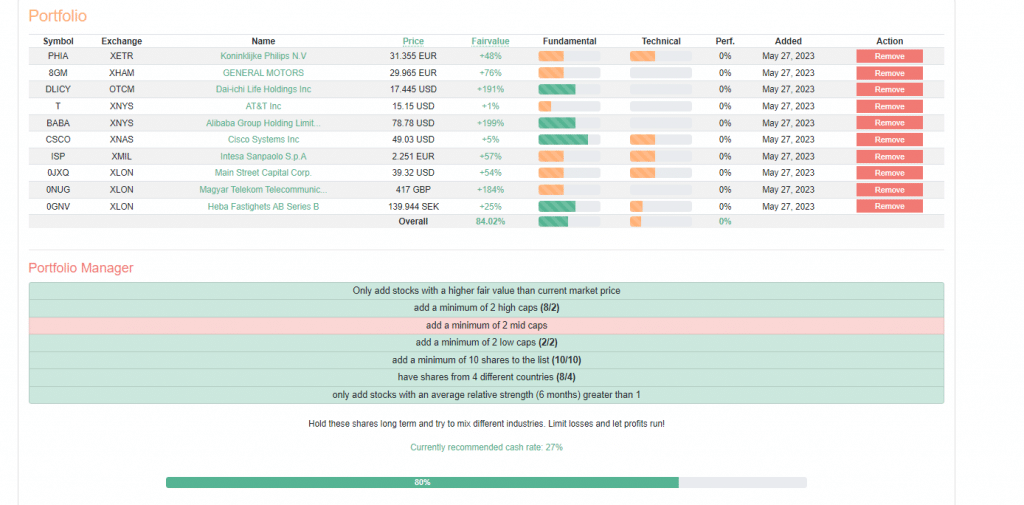Image resolution: width=1024 pixels, height=505 pixels.
Task: Click the Overall fundamental rating bar
Action: [x=569, y=221]
